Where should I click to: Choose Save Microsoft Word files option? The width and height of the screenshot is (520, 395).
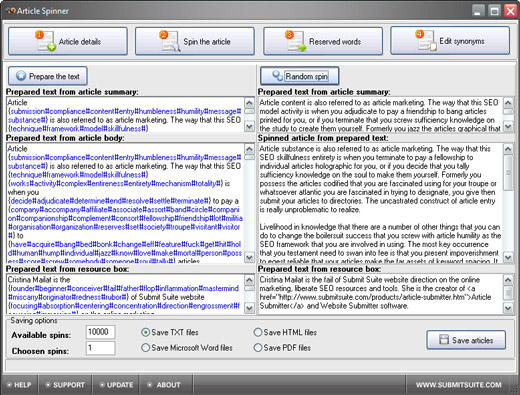click(145, 348)
